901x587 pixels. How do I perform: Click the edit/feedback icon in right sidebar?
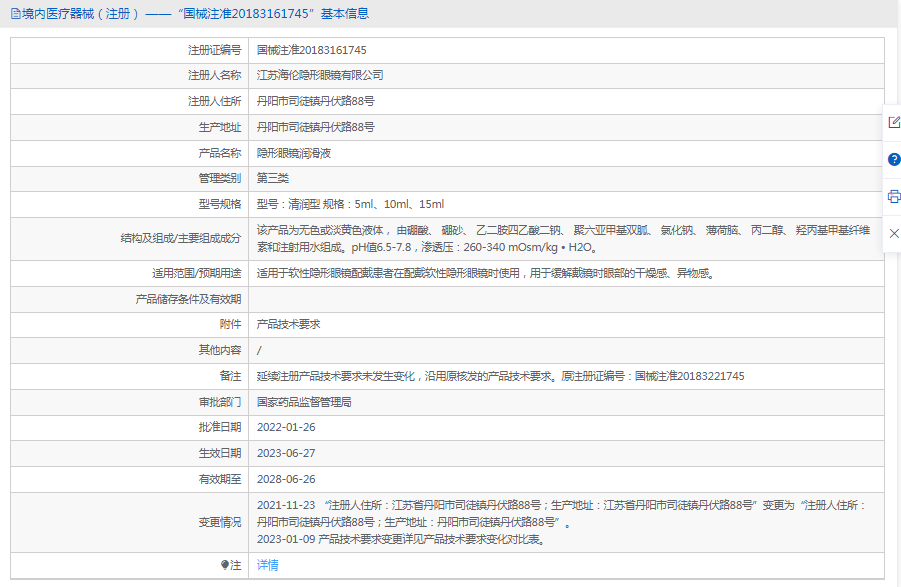point(894,122)
